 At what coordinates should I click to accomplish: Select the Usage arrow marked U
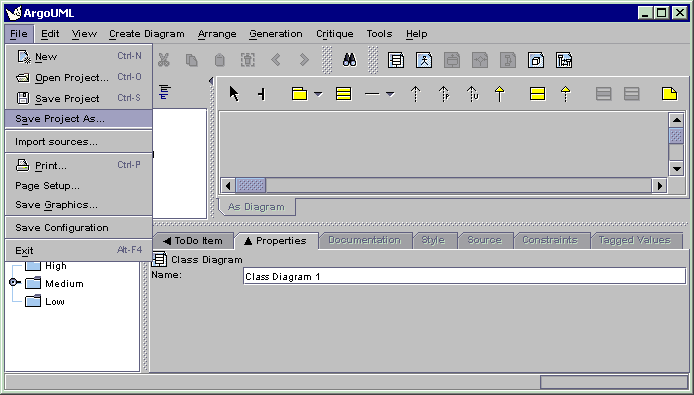[x=473, y=94]
